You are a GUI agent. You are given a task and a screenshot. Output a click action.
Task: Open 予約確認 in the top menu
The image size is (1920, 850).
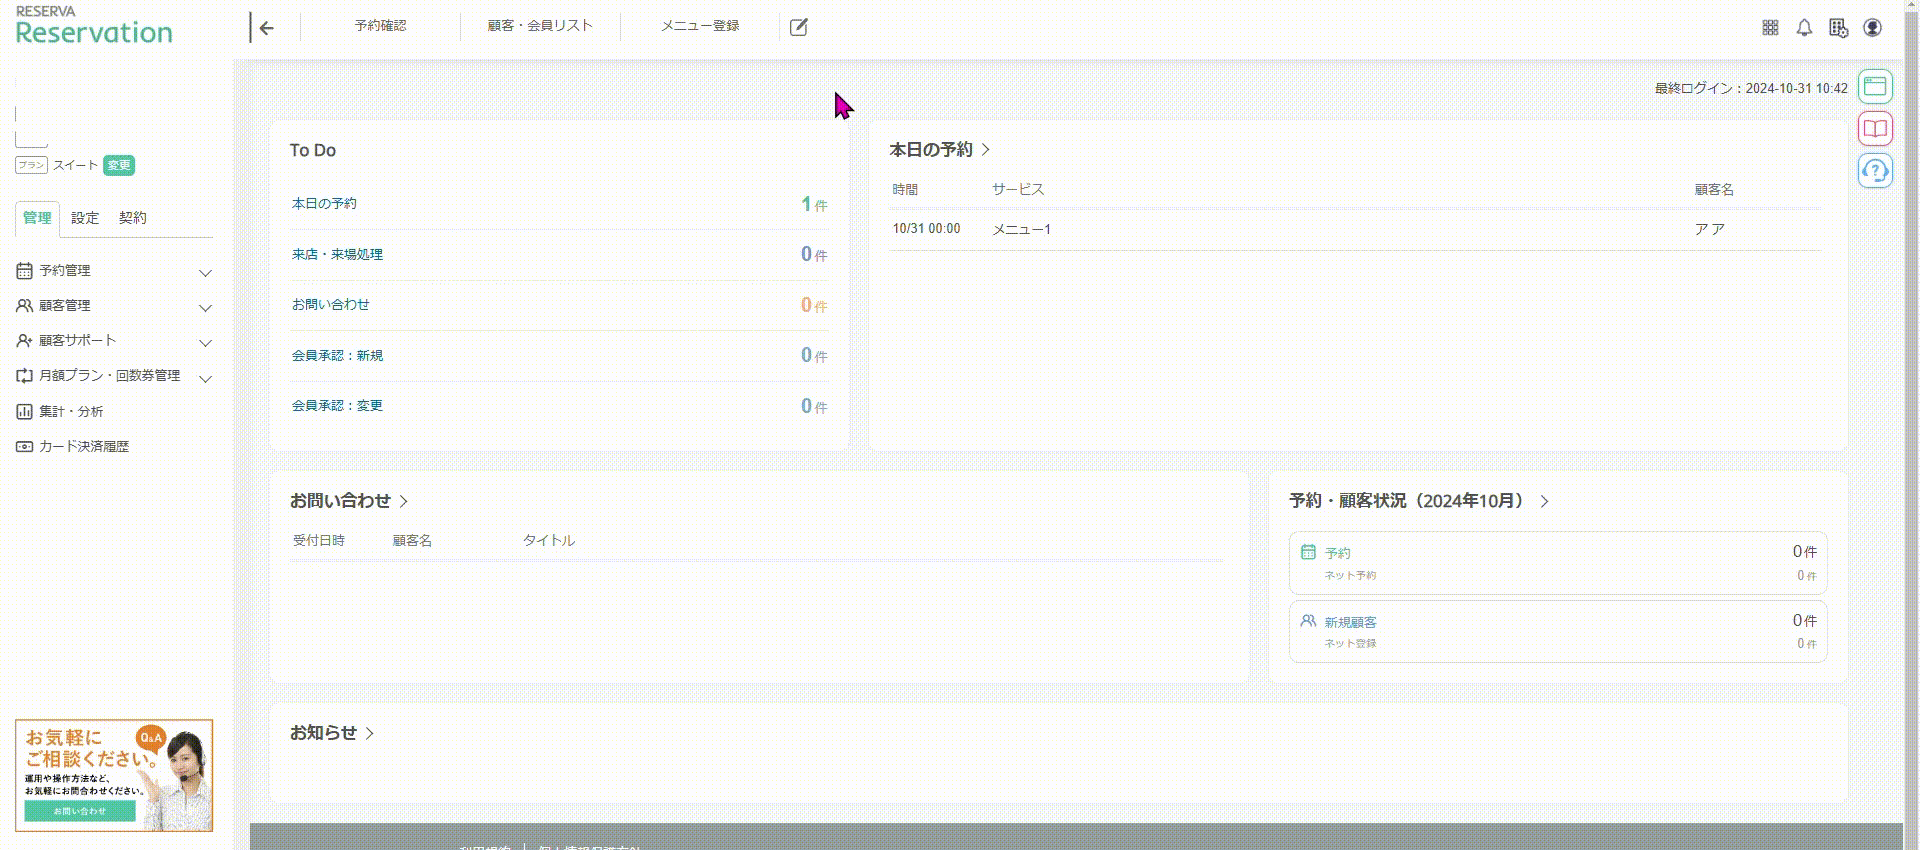tap(380, 26)
